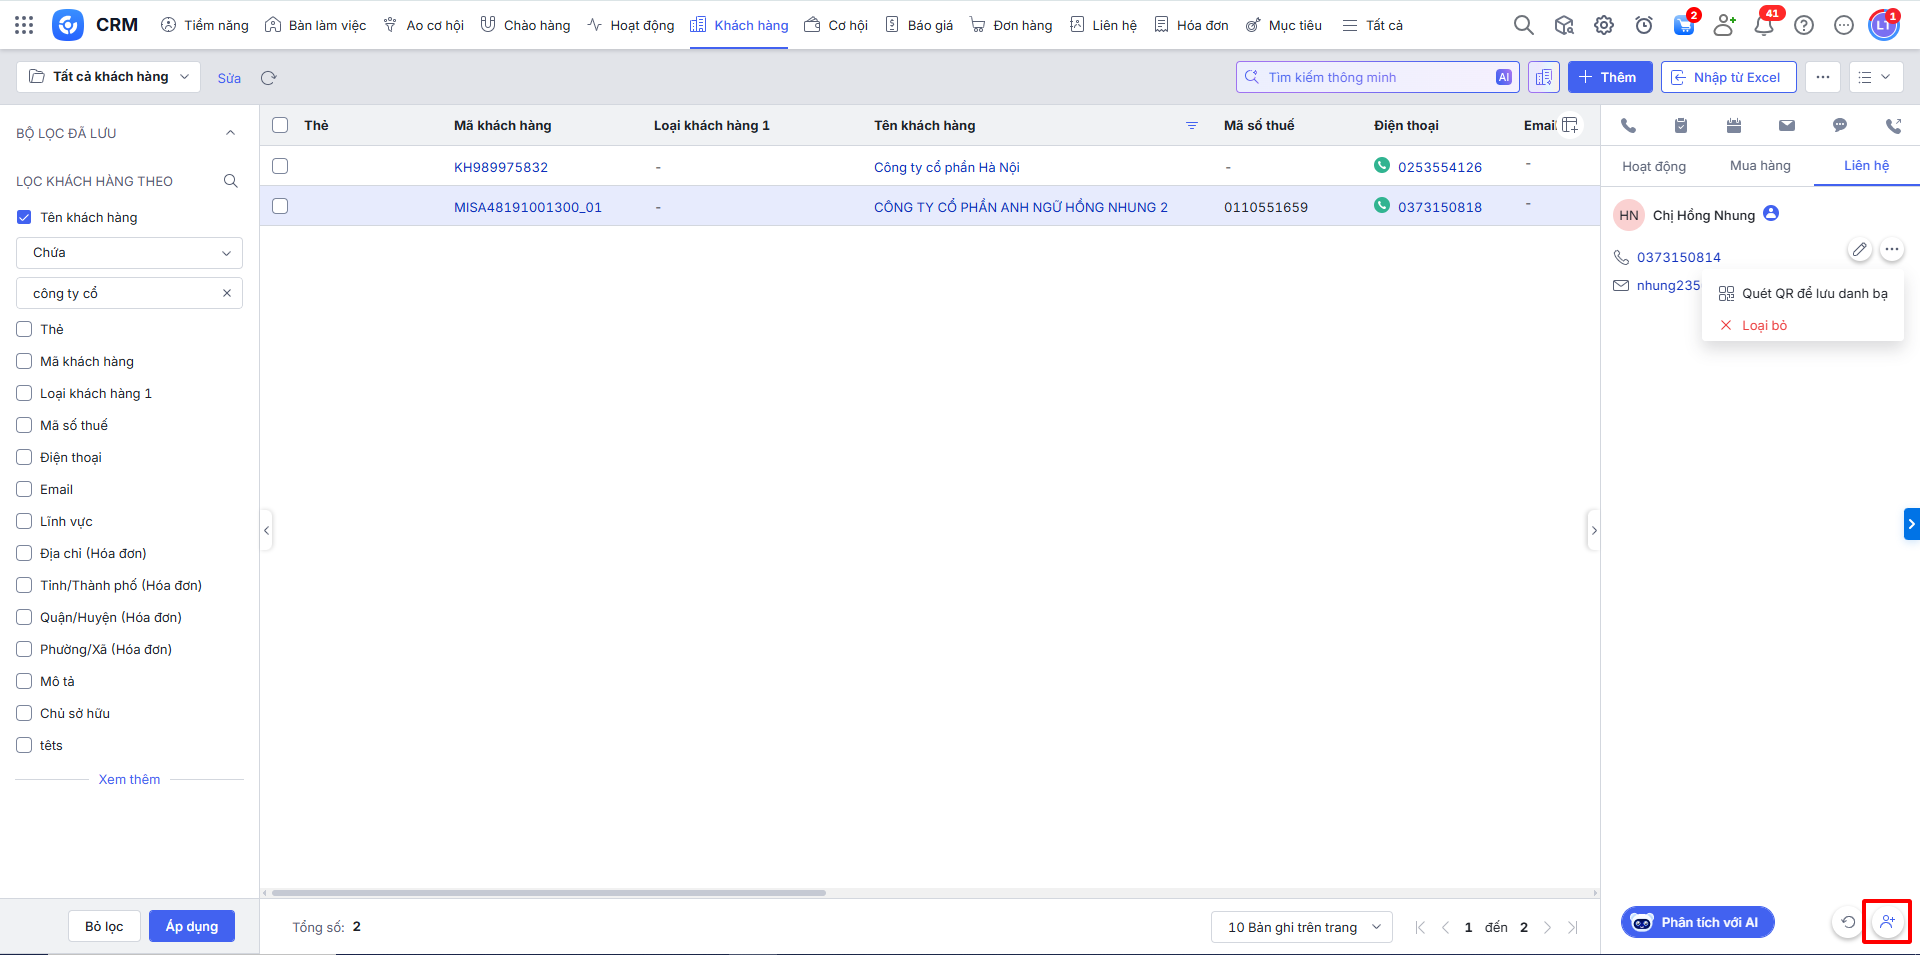The image size is (1920, 955).
Task: Click the refresh icon beside Sửa
Action: (x=268, y=78)
